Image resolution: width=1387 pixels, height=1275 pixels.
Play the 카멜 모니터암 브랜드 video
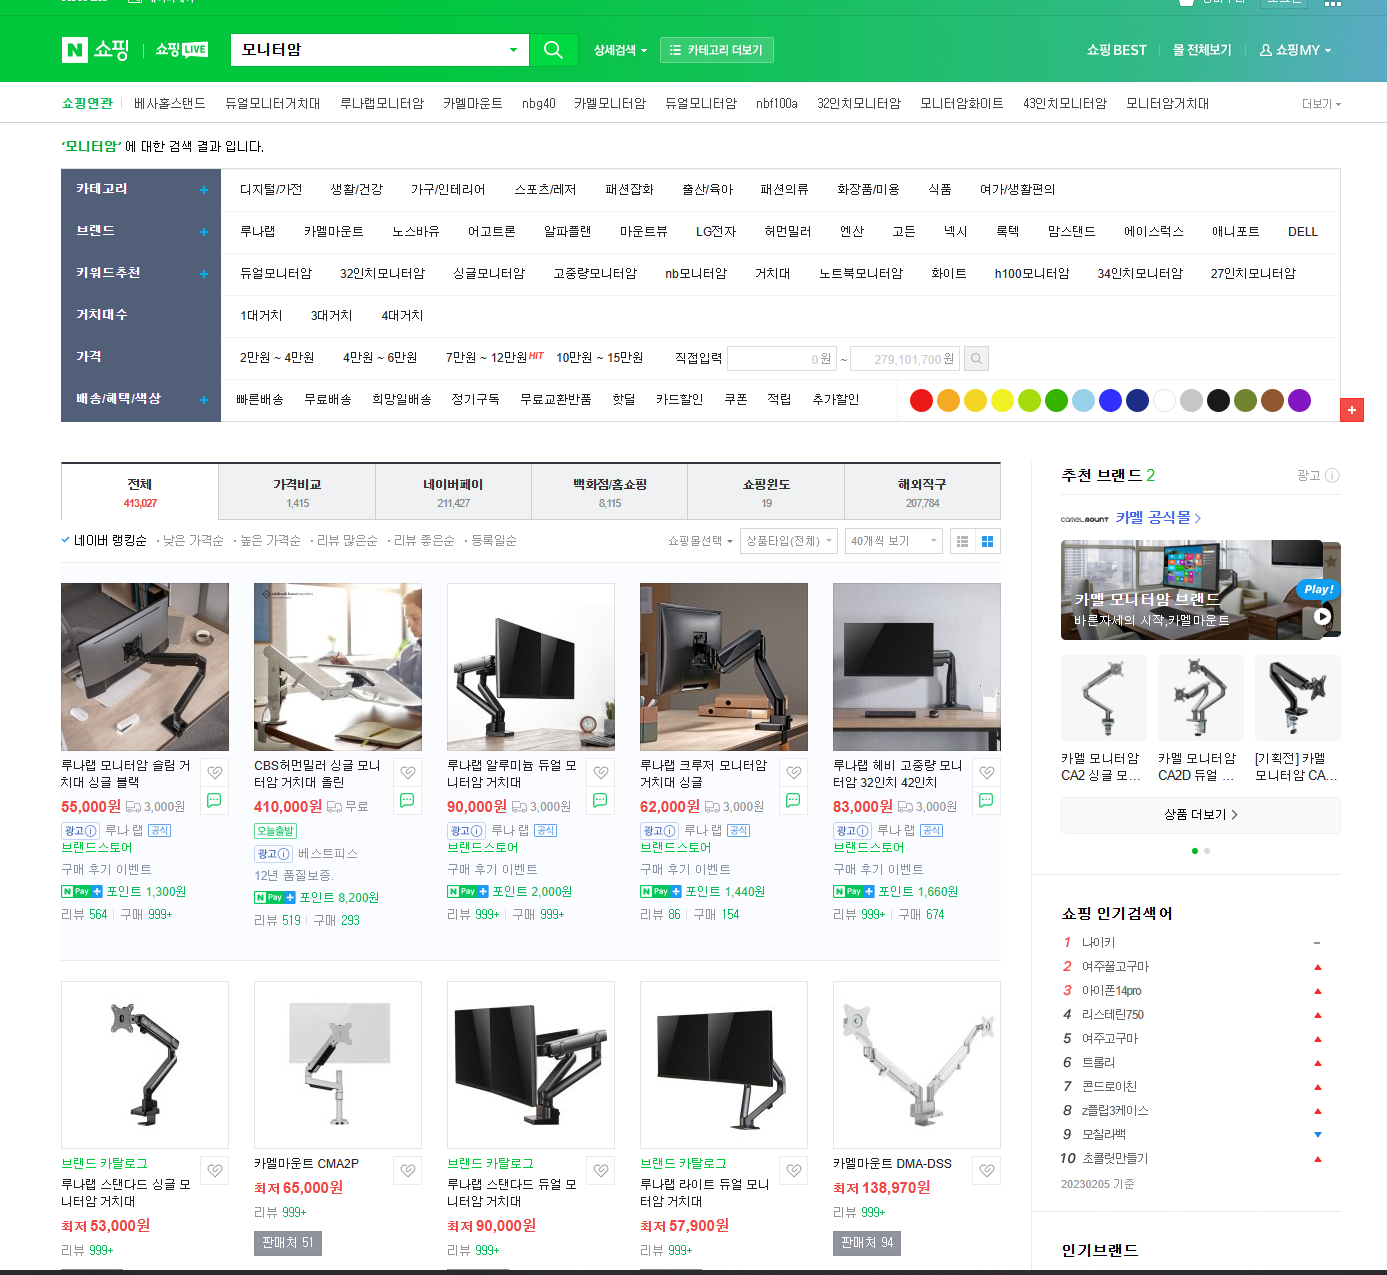point(1322,616)
